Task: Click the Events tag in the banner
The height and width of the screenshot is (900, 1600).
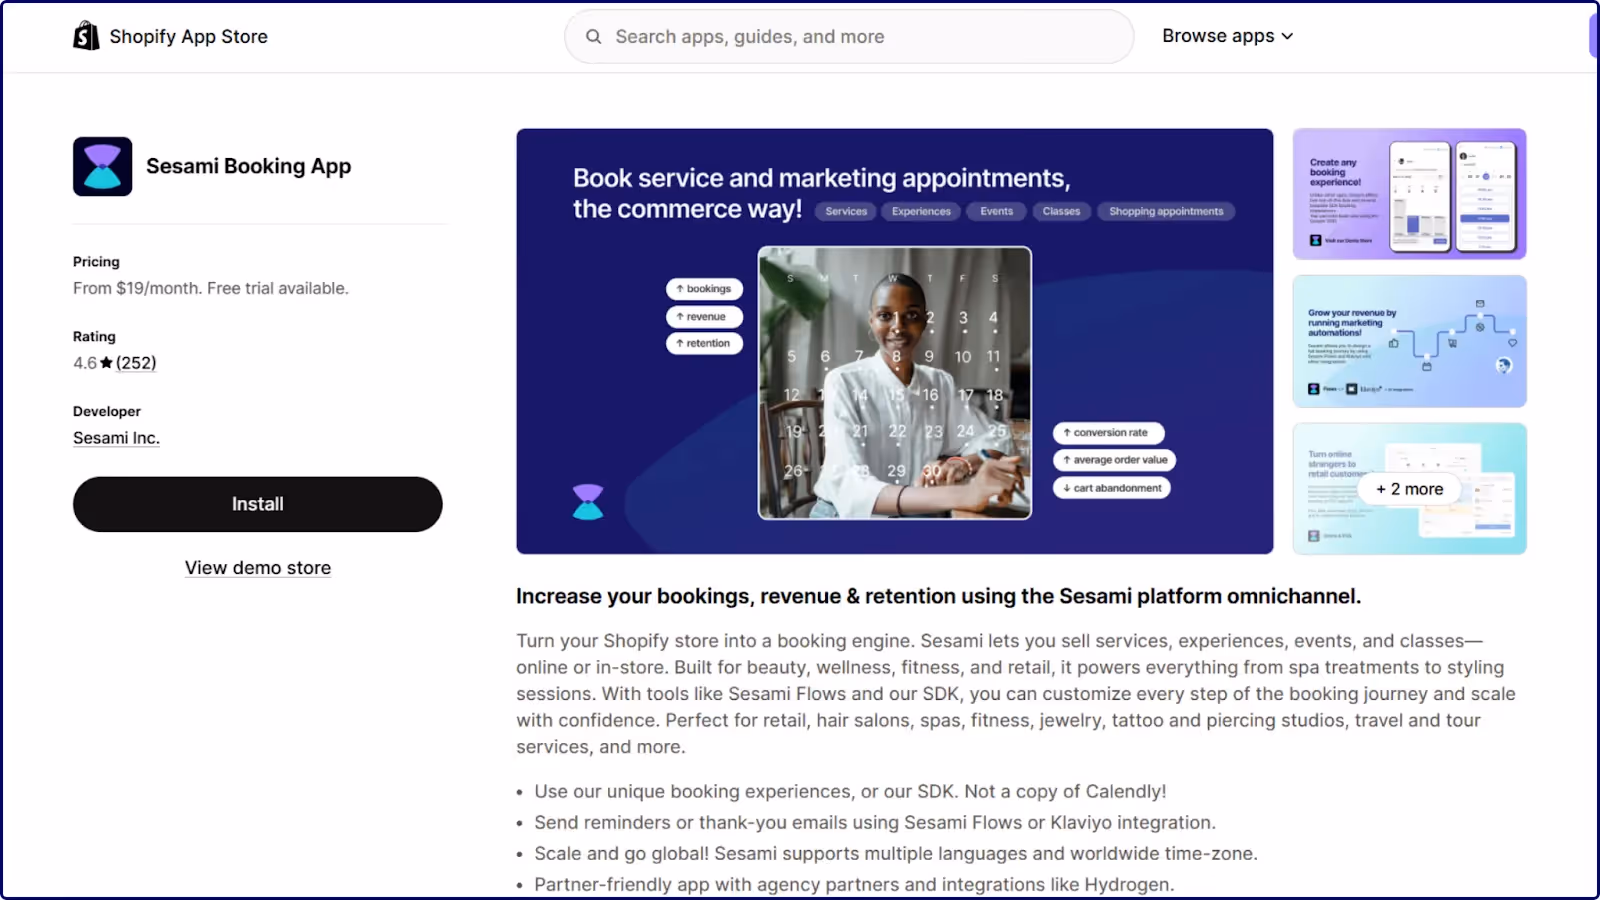Action: 996,211
